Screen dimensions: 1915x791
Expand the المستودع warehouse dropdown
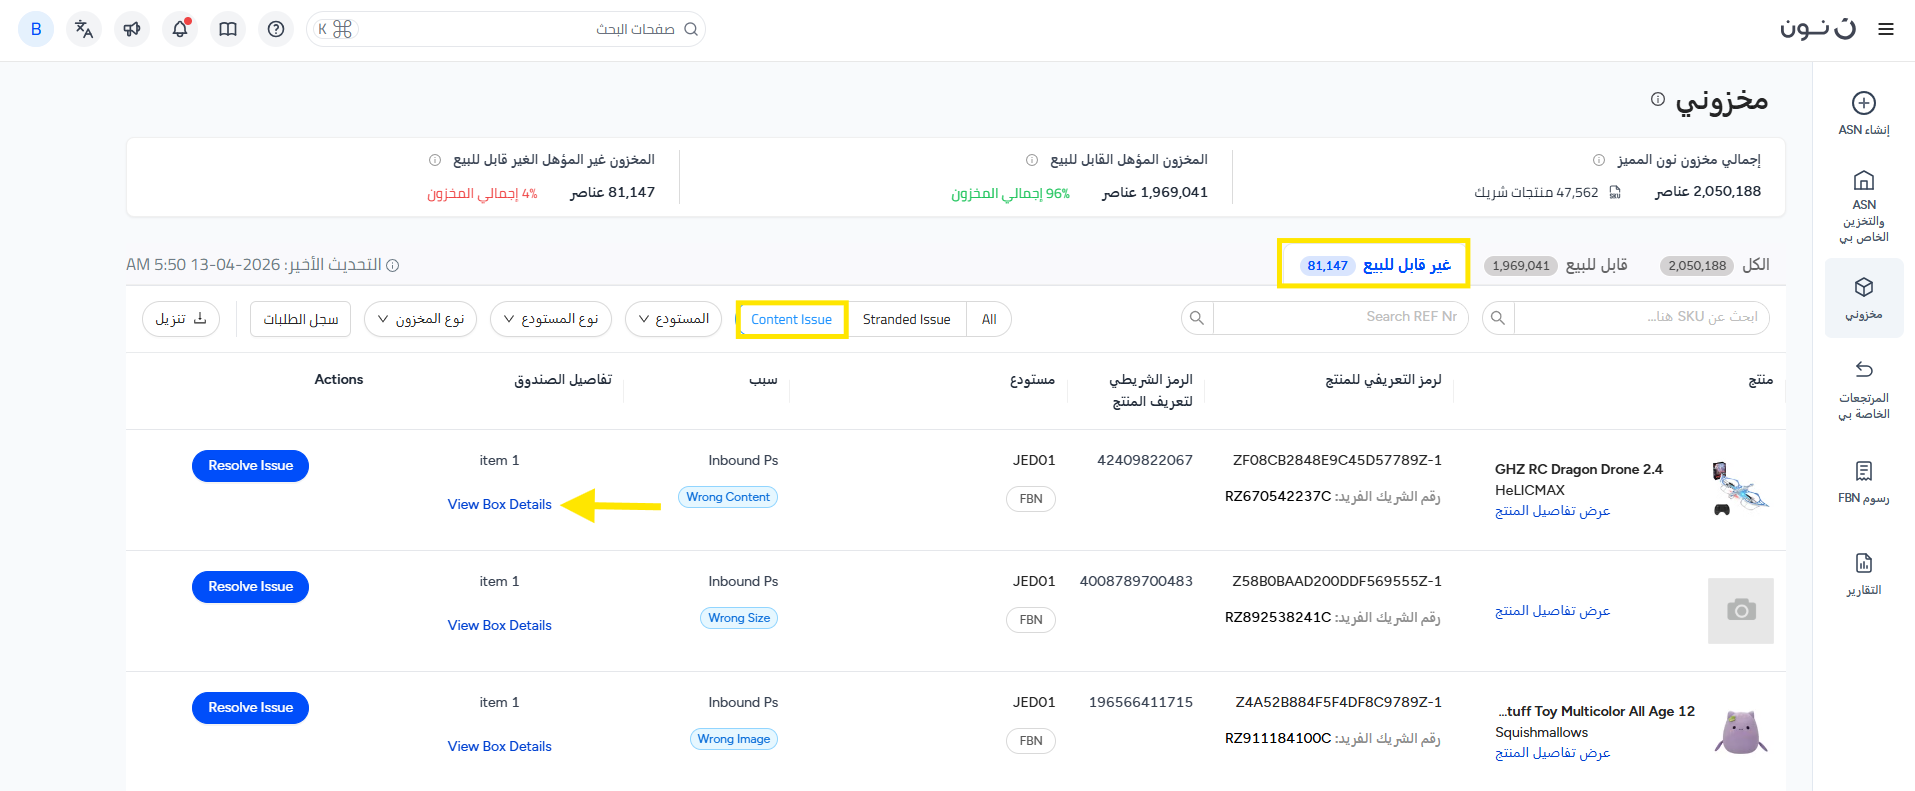coord(673,319)
